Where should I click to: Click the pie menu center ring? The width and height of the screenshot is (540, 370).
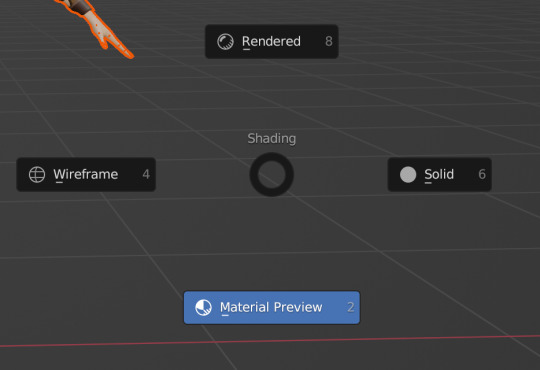(272, 174)
